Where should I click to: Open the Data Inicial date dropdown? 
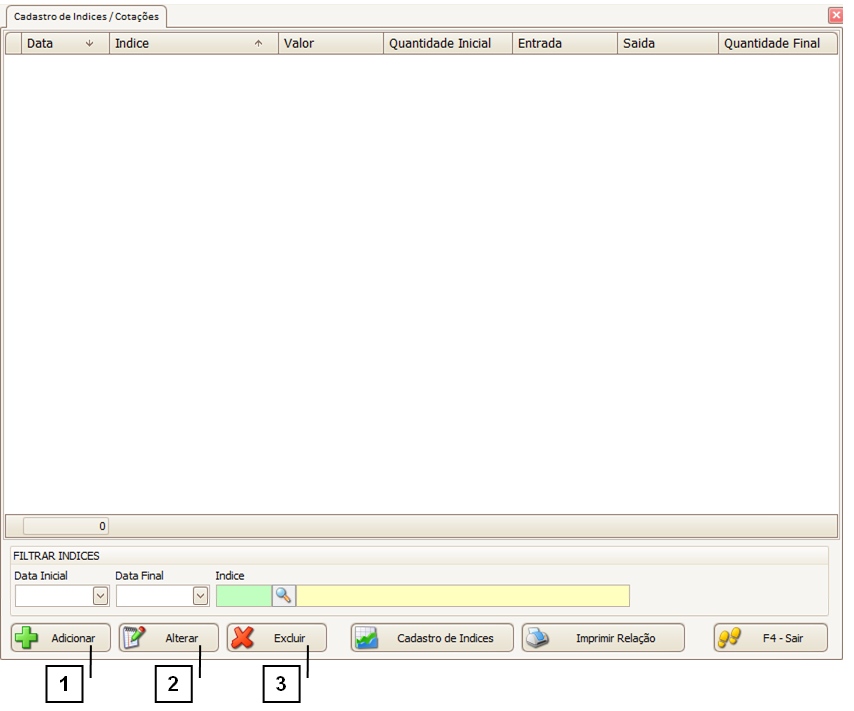pyautogui.click(x=100, y=596)
